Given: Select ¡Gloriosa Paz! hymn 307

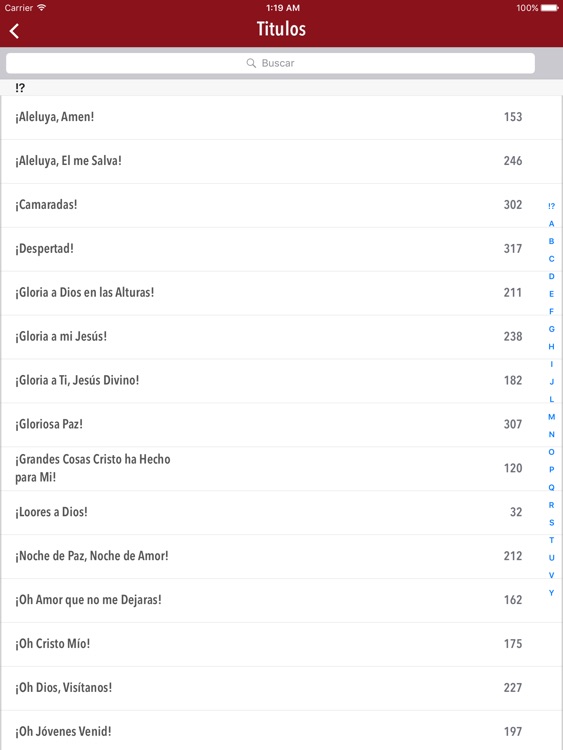Looking at the screenshot, I should 281,425.
